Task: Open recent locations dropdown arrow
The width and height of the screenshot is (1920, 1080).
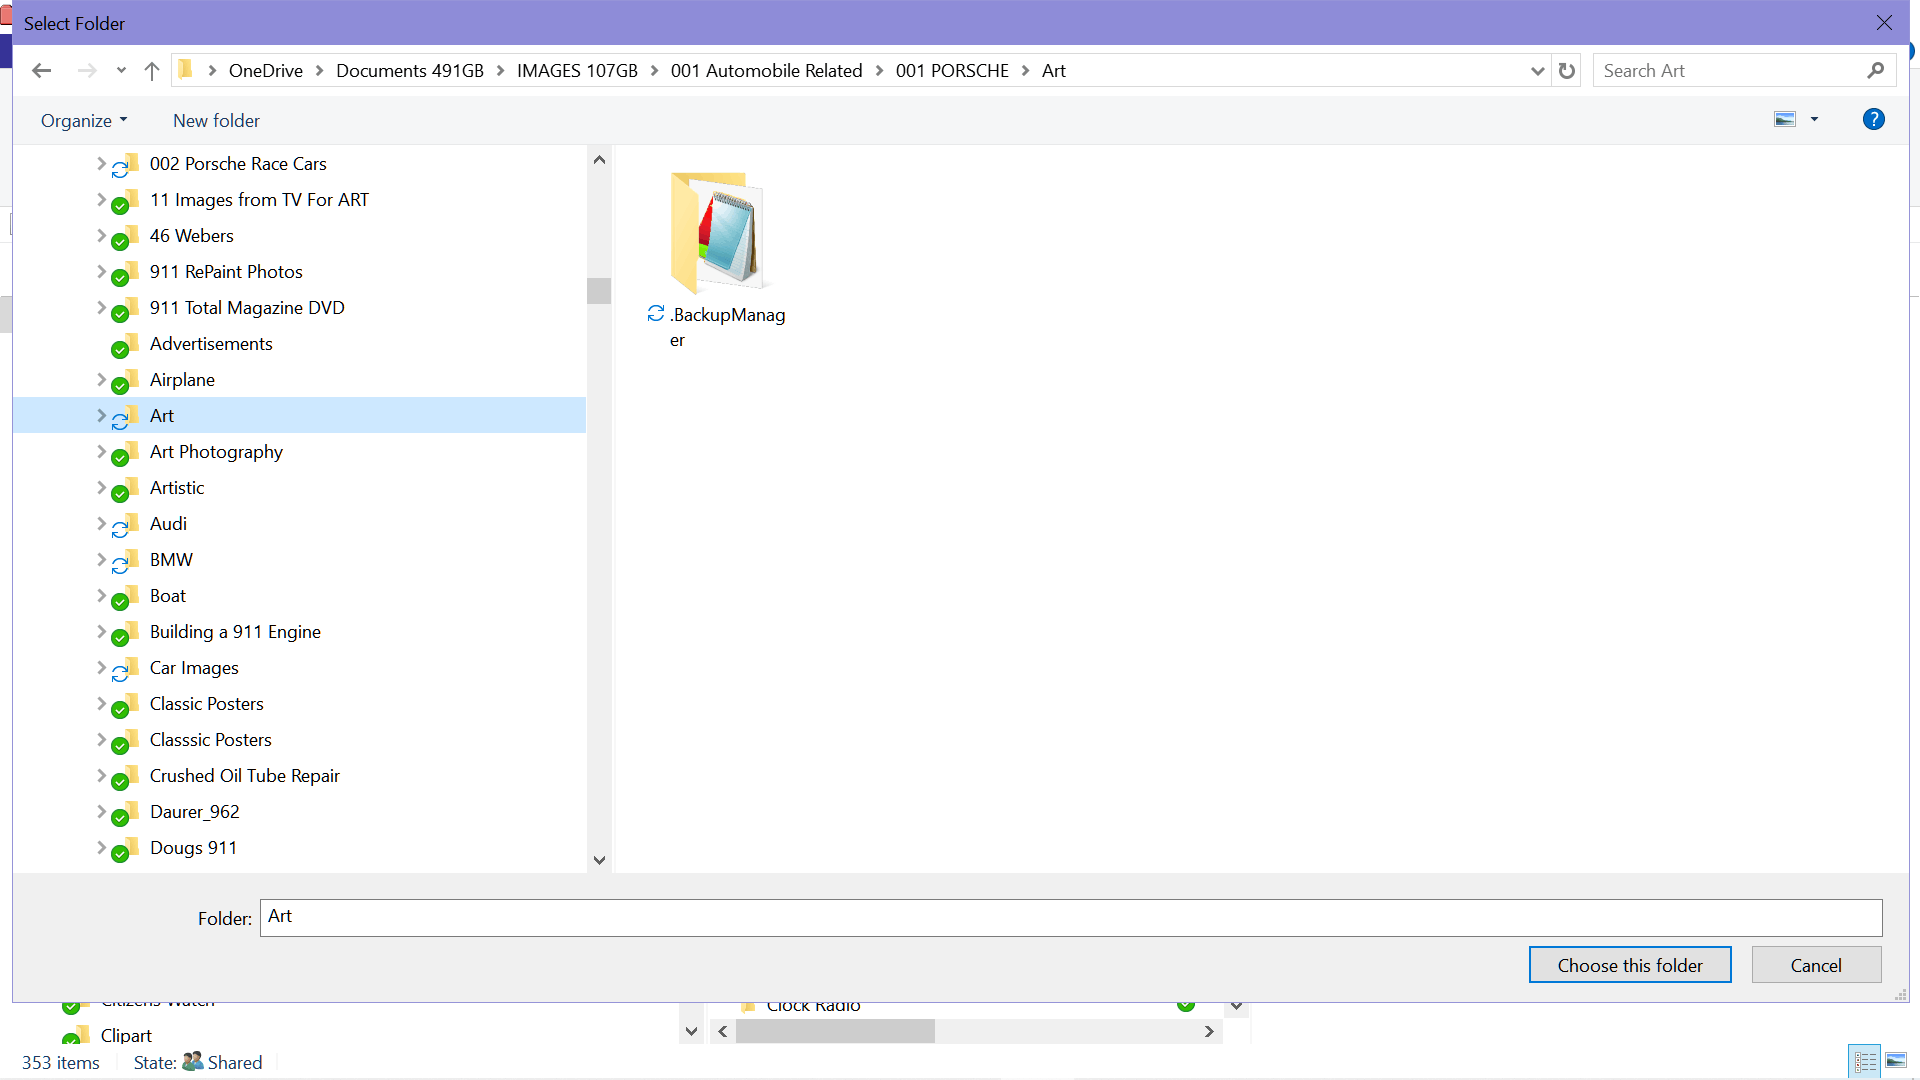Action: (x=121, y=71)
